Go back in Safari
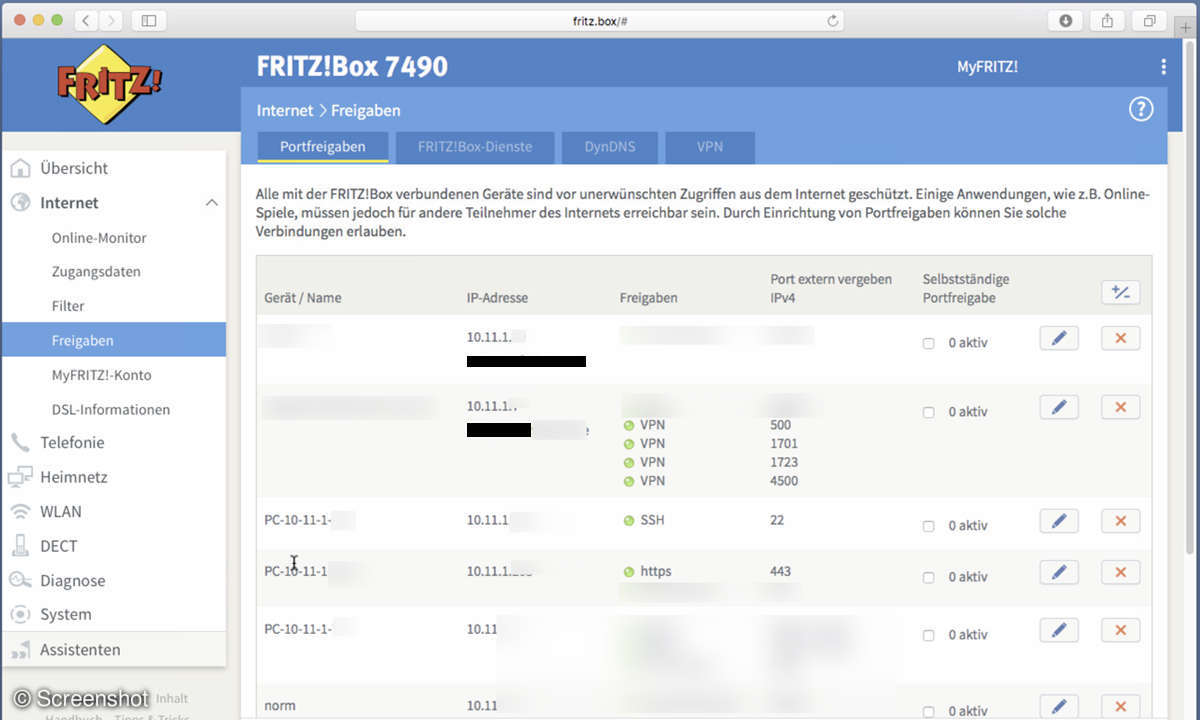This screenshot has height=720, width=1200. tap(86, 20)
